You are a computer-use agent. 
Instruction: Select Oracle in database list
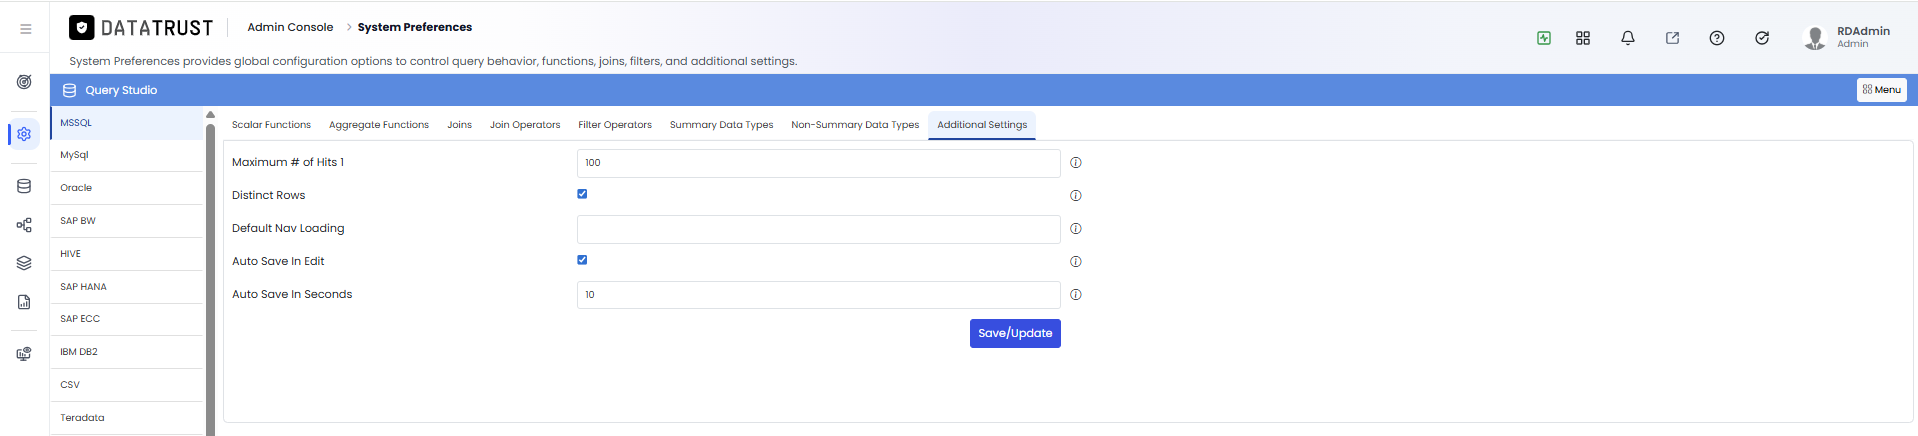127,188
